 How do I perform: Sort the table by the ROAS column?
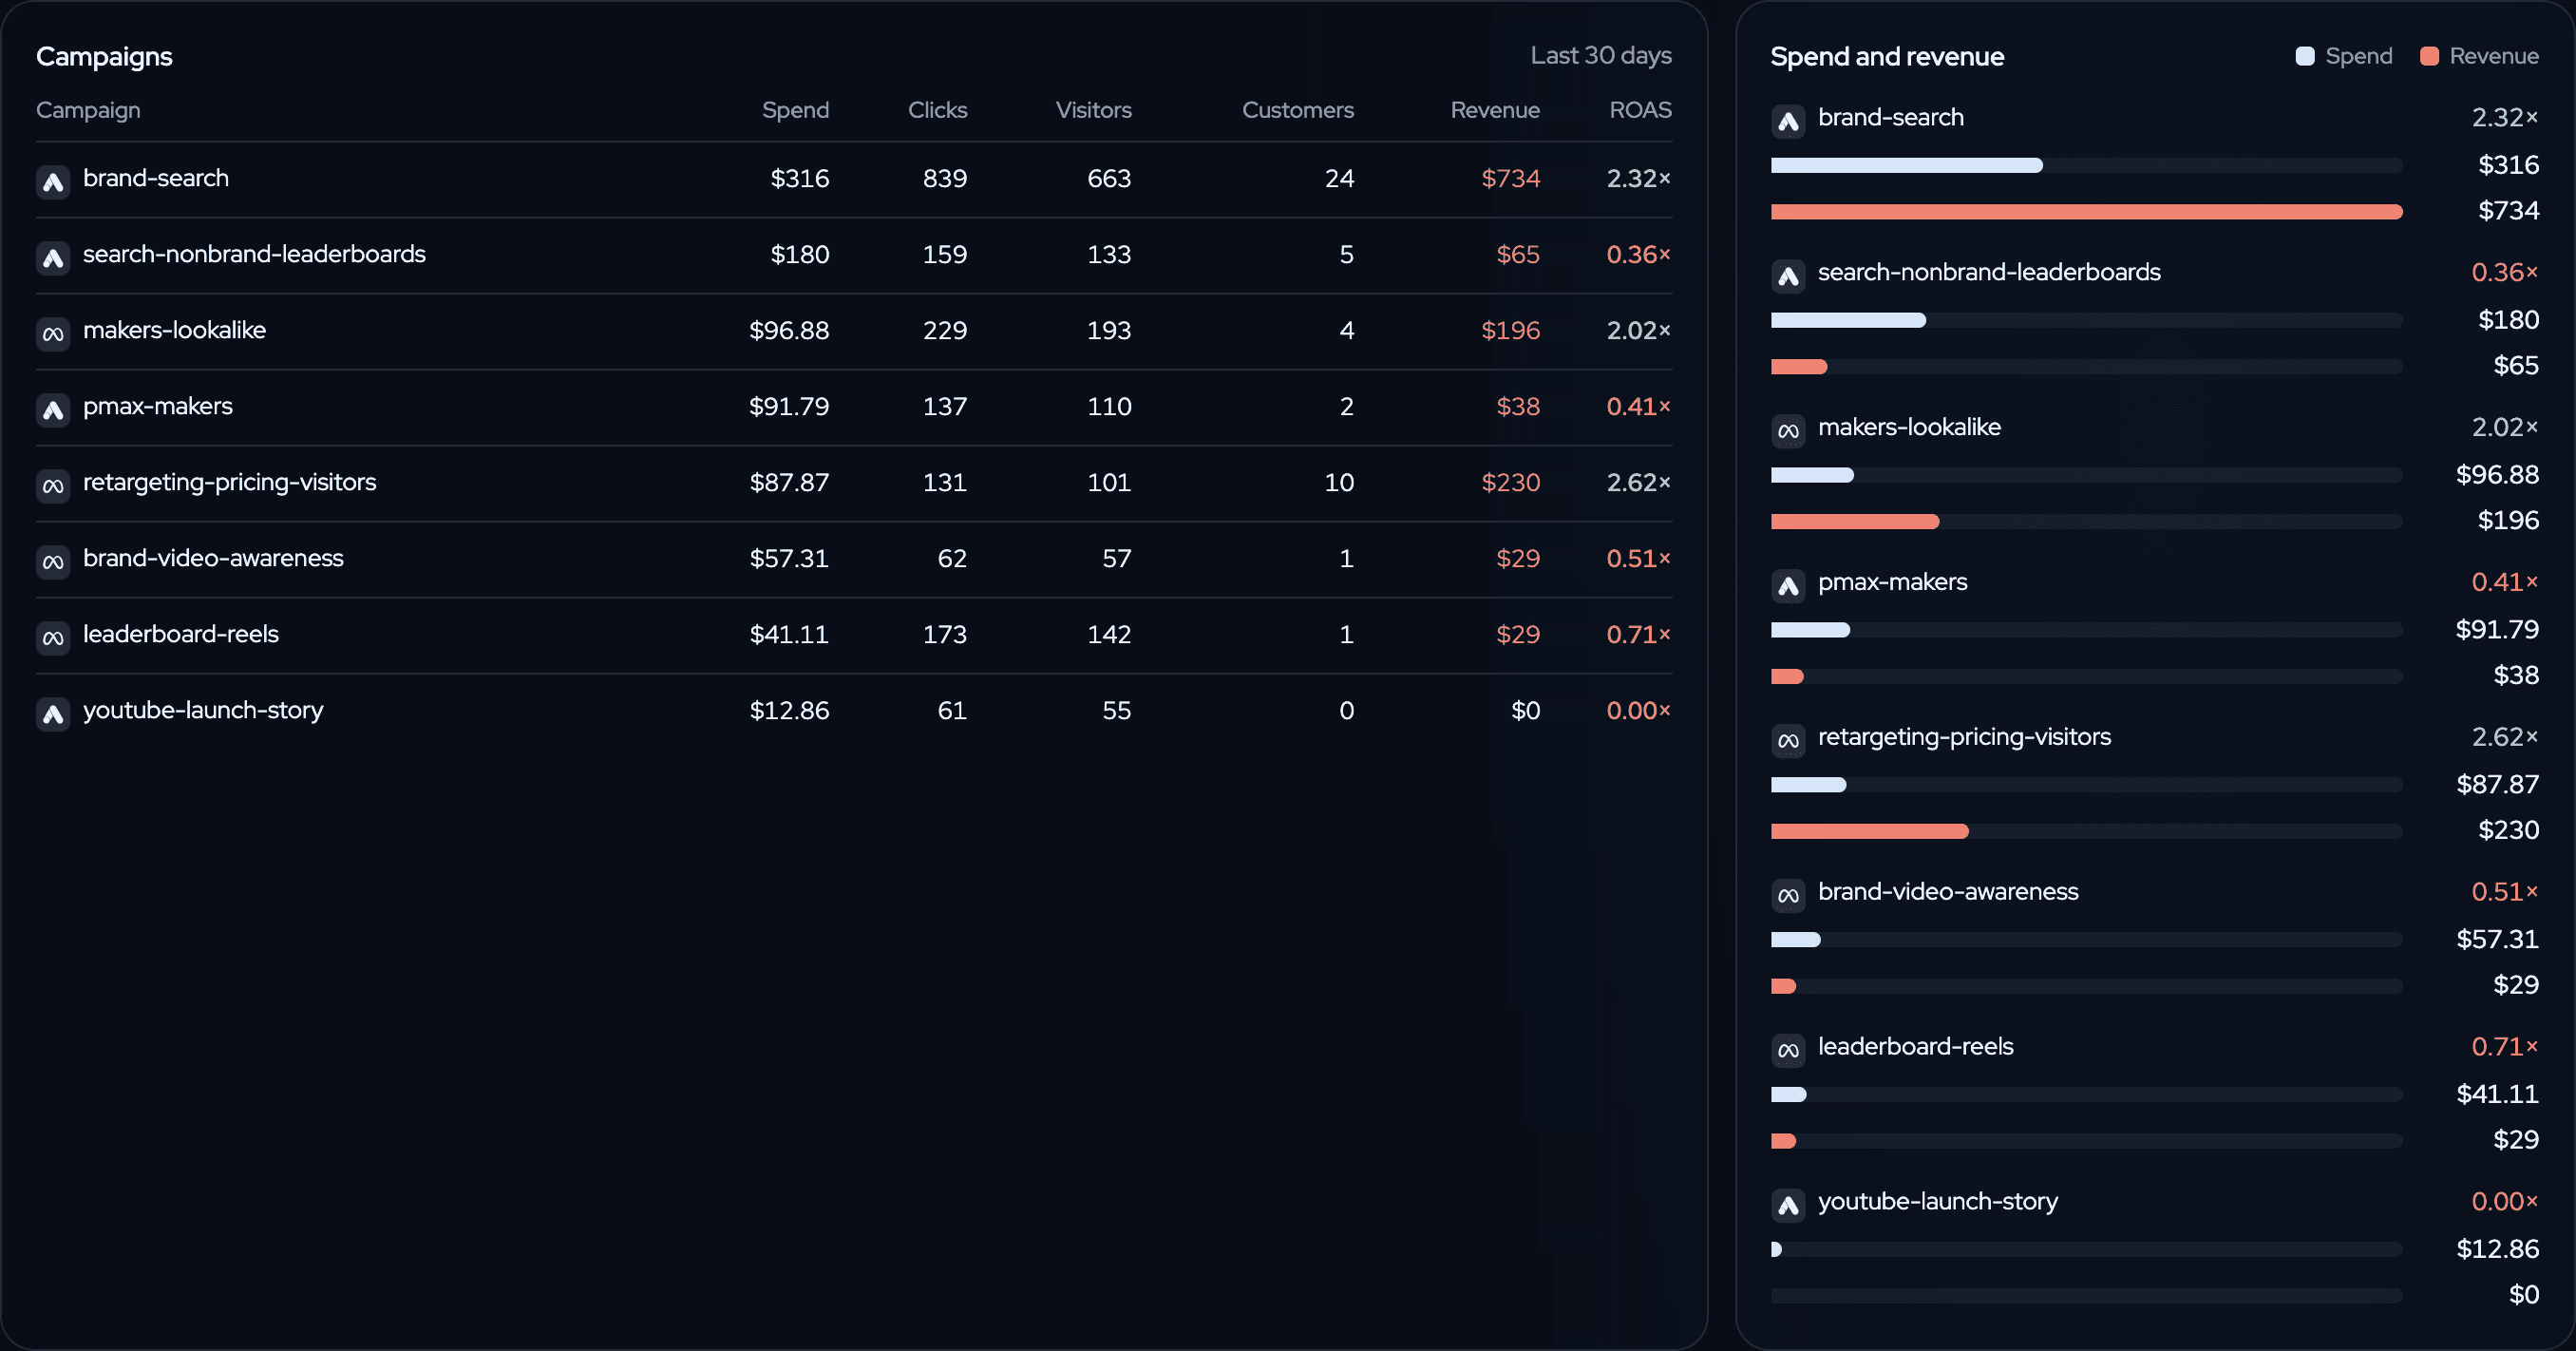1640,110
